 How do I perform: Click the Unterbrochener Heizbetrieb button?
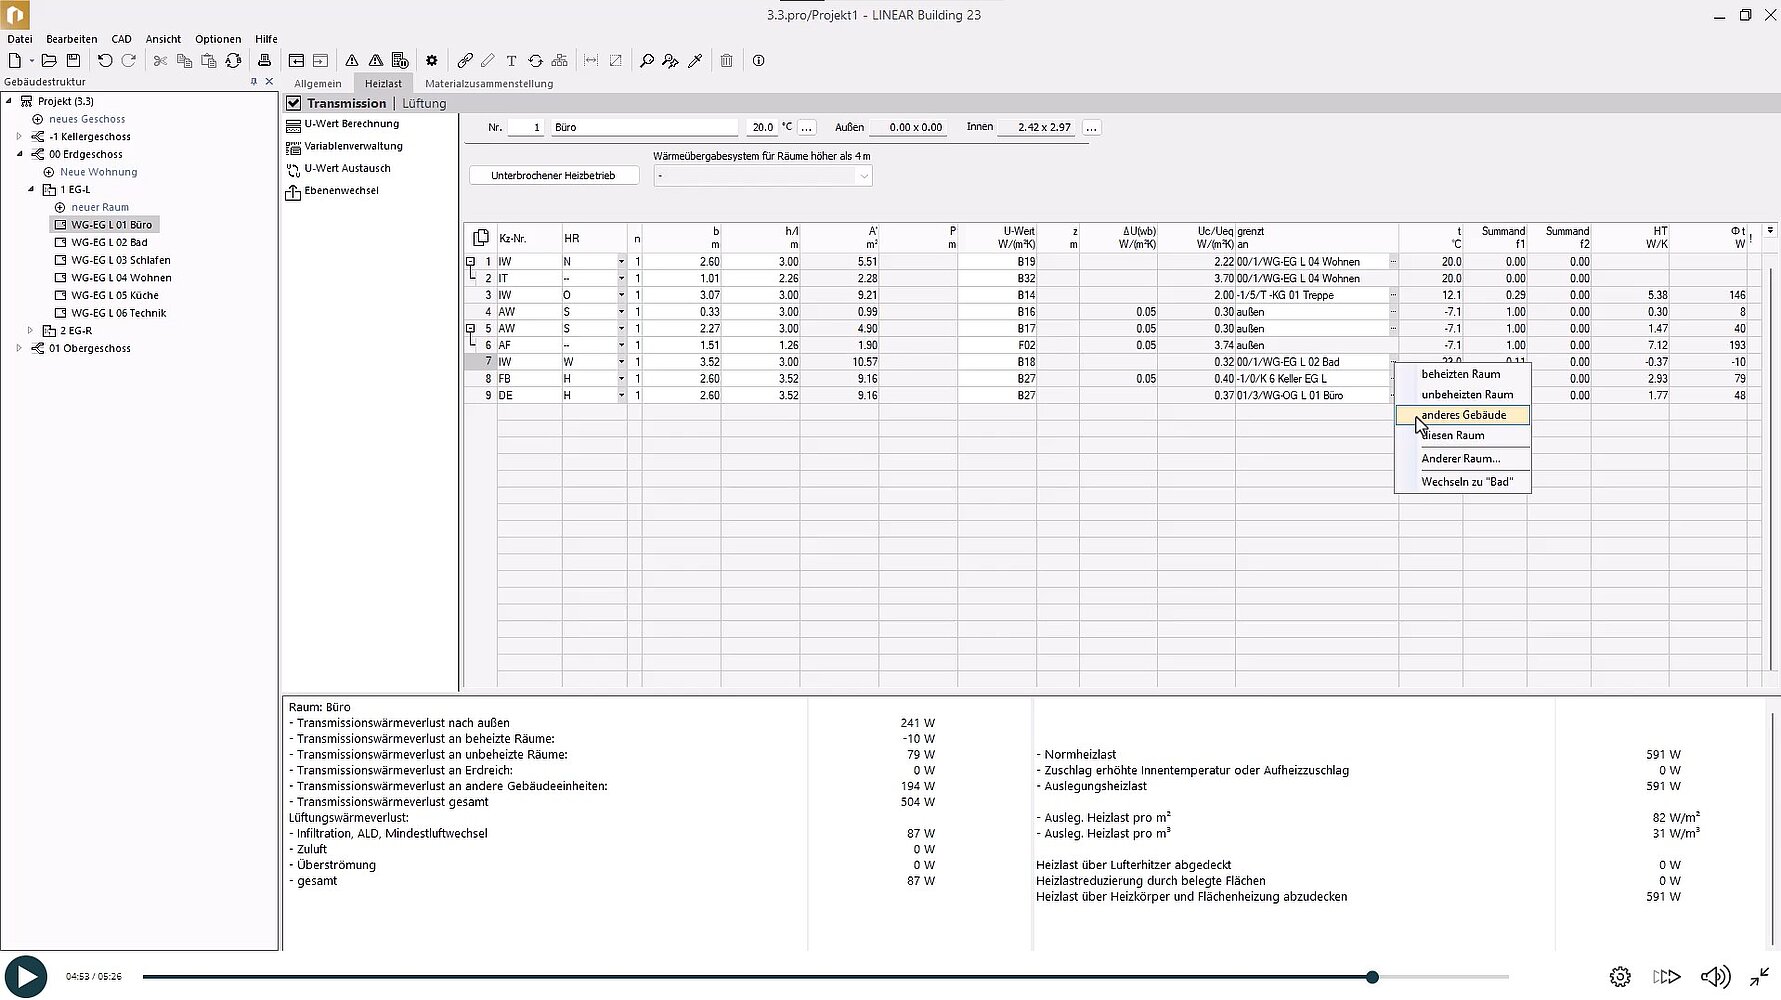pos(553,176)
